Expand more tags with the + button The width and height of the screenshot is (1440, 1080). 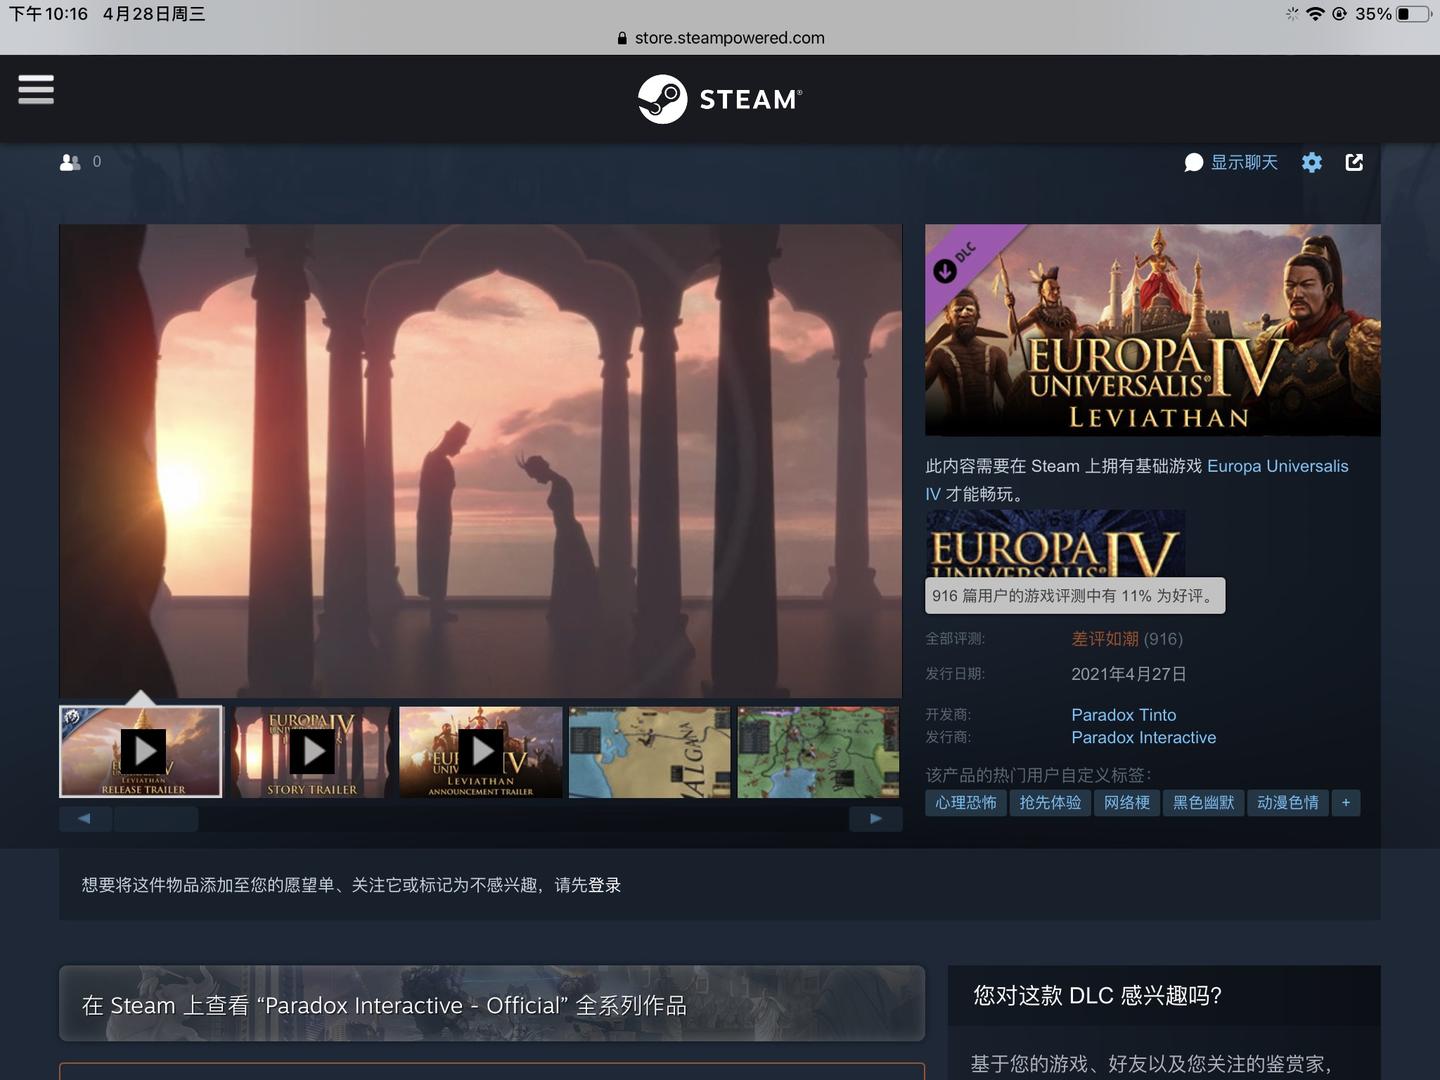coord(1346,803)
